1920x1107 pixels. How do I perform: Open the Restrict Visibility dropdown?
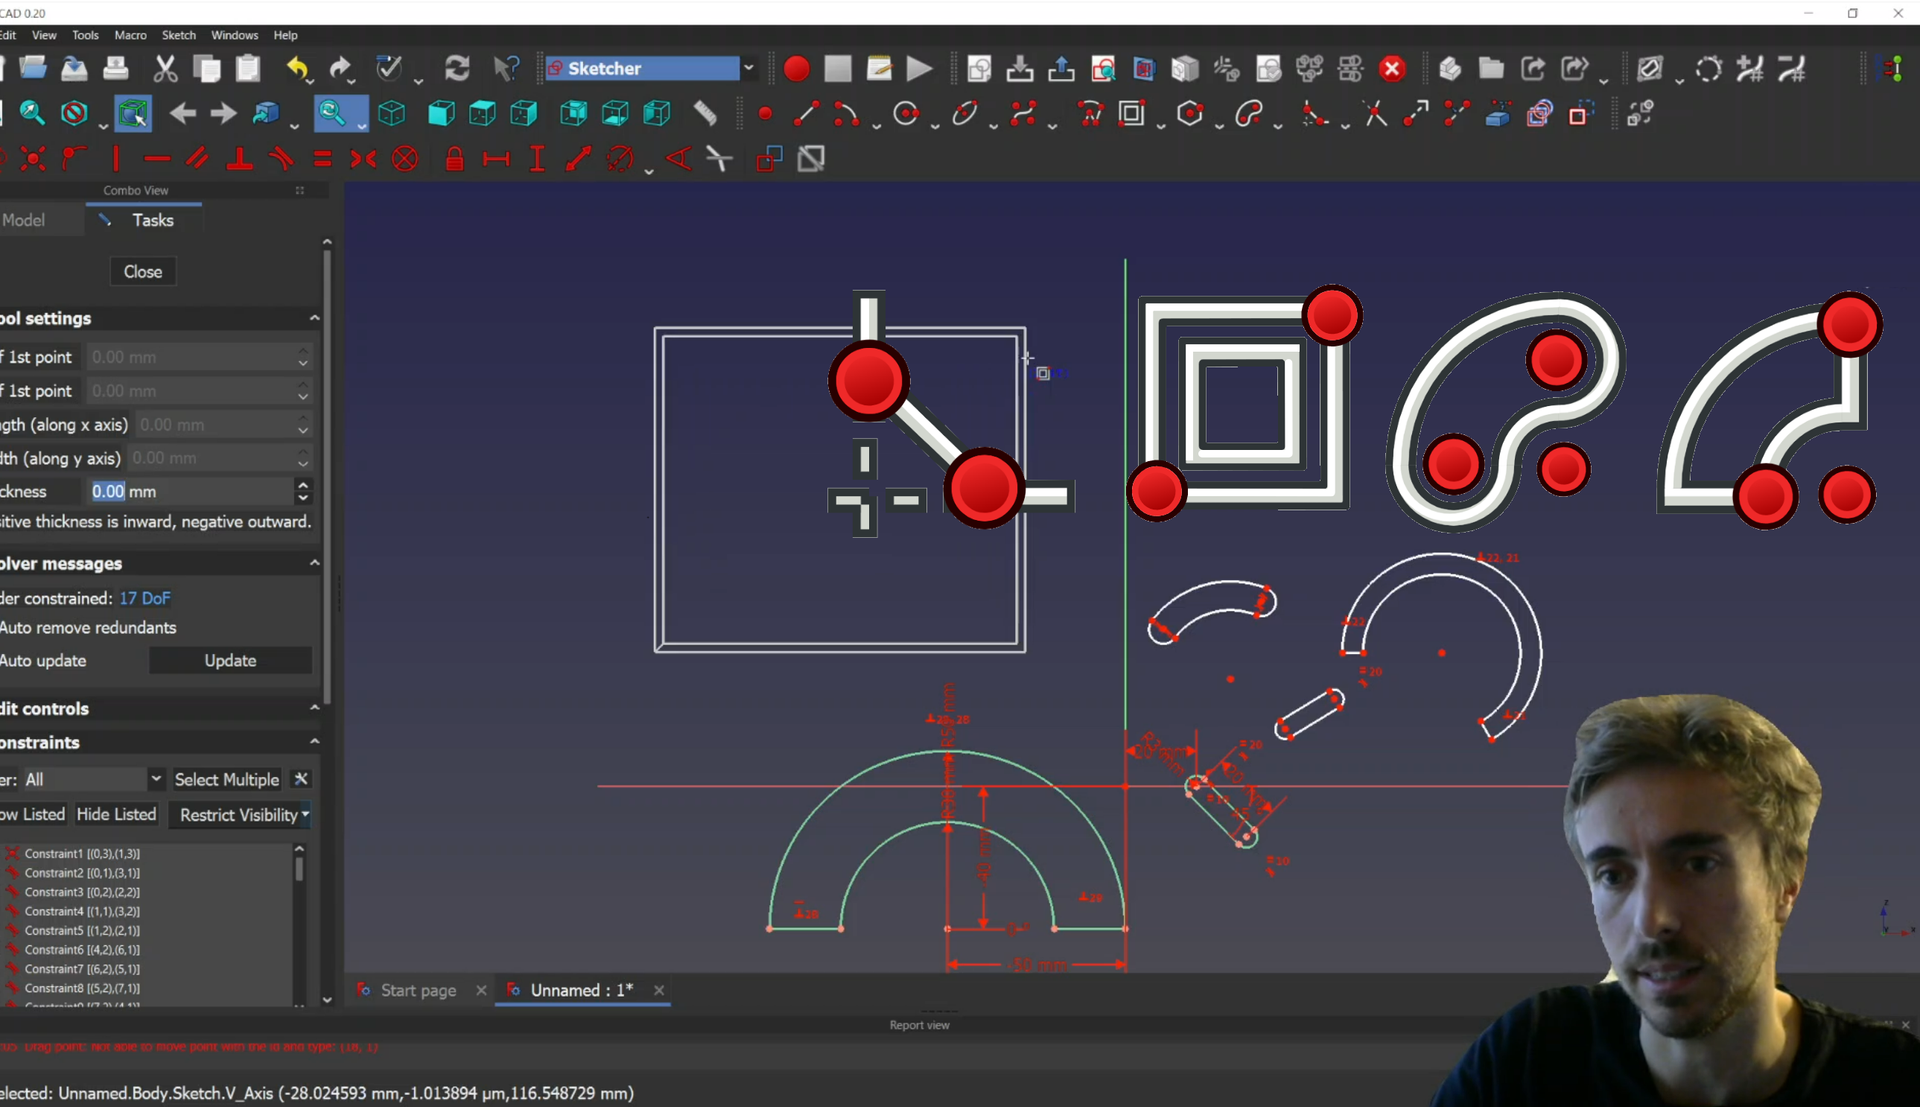[305, 815]
